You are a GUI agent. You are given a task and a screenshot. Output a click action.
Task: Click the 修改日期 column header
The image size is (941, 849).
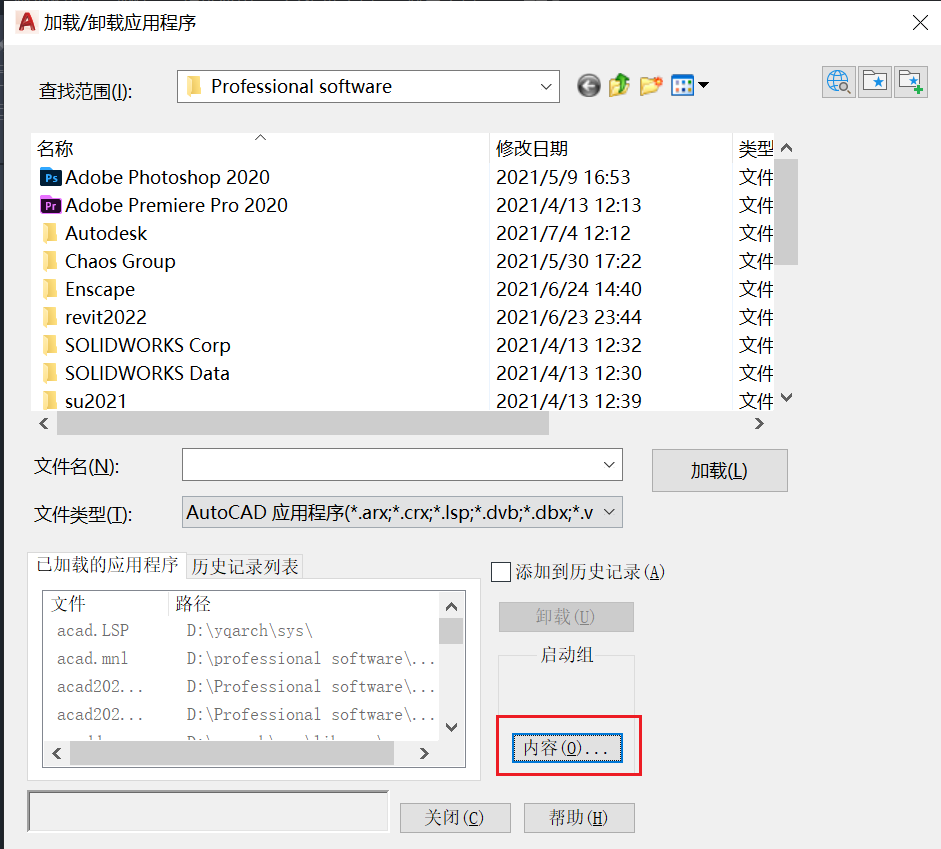click(x=611, y=148)
